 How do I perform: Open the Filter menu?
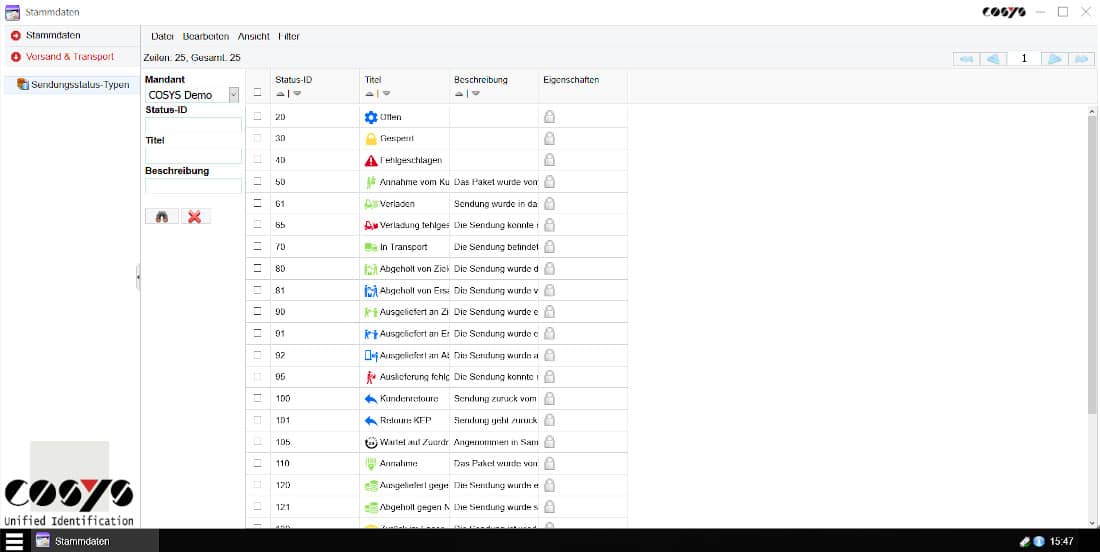tap(288, 36)
